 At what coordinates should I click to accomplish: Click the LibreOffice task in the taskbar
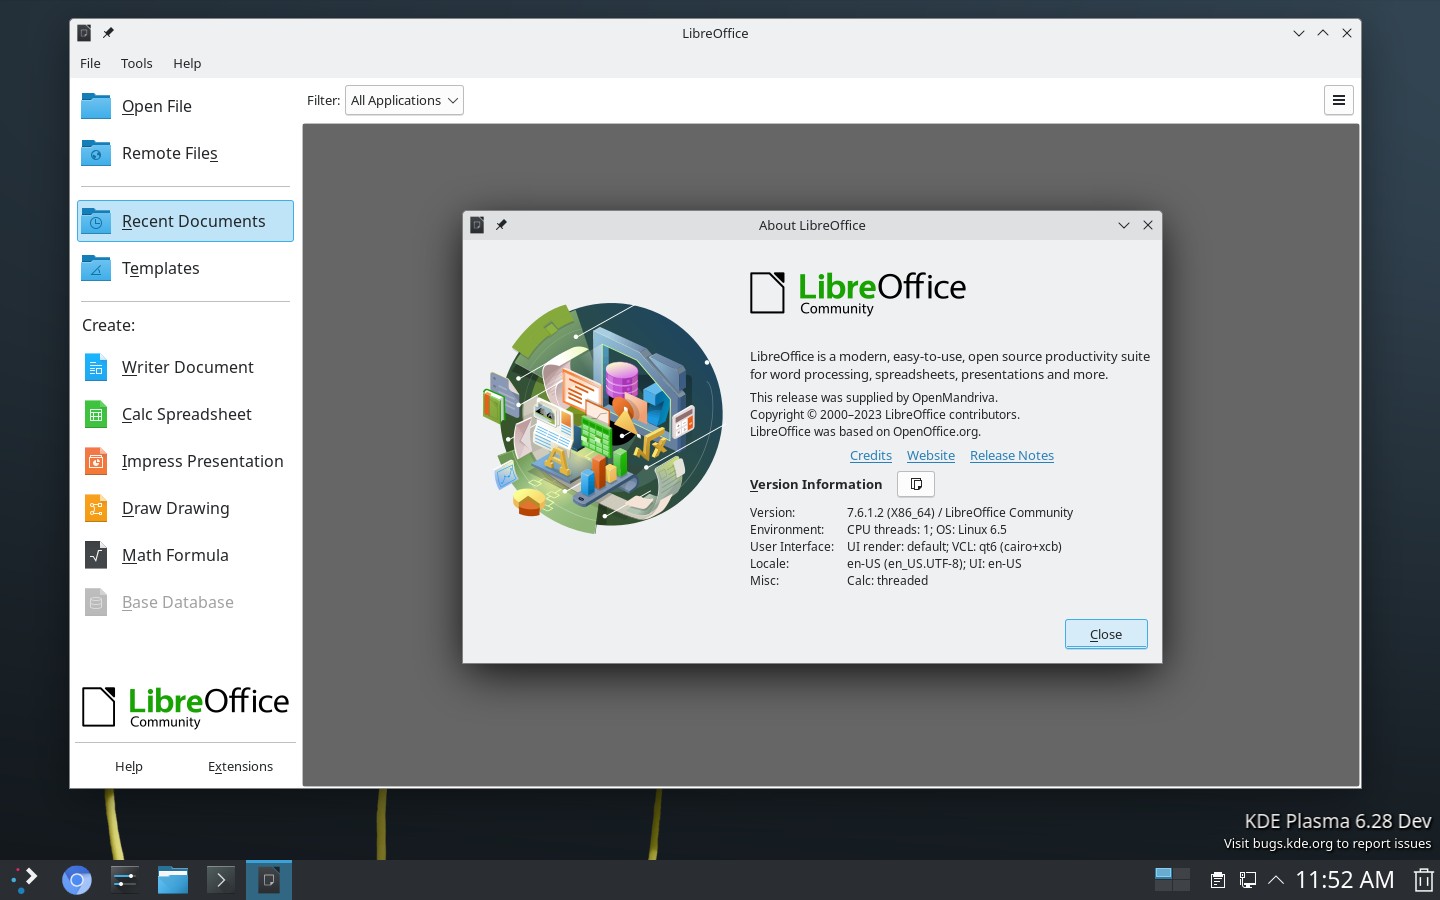point(268,880)
